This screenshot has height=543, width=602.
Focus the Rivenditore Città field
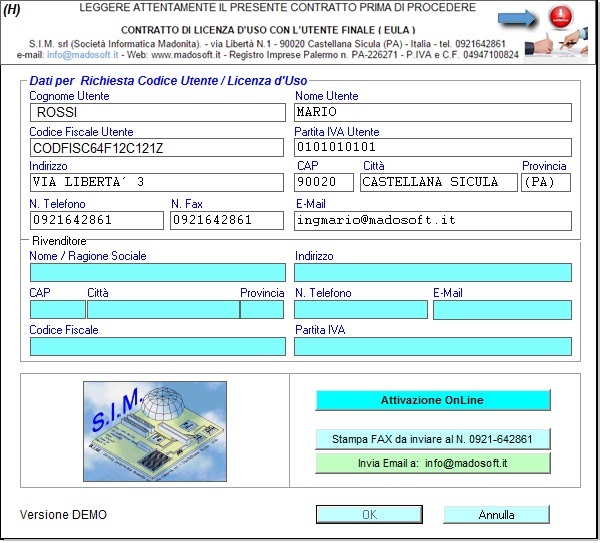tap(164, 310)
